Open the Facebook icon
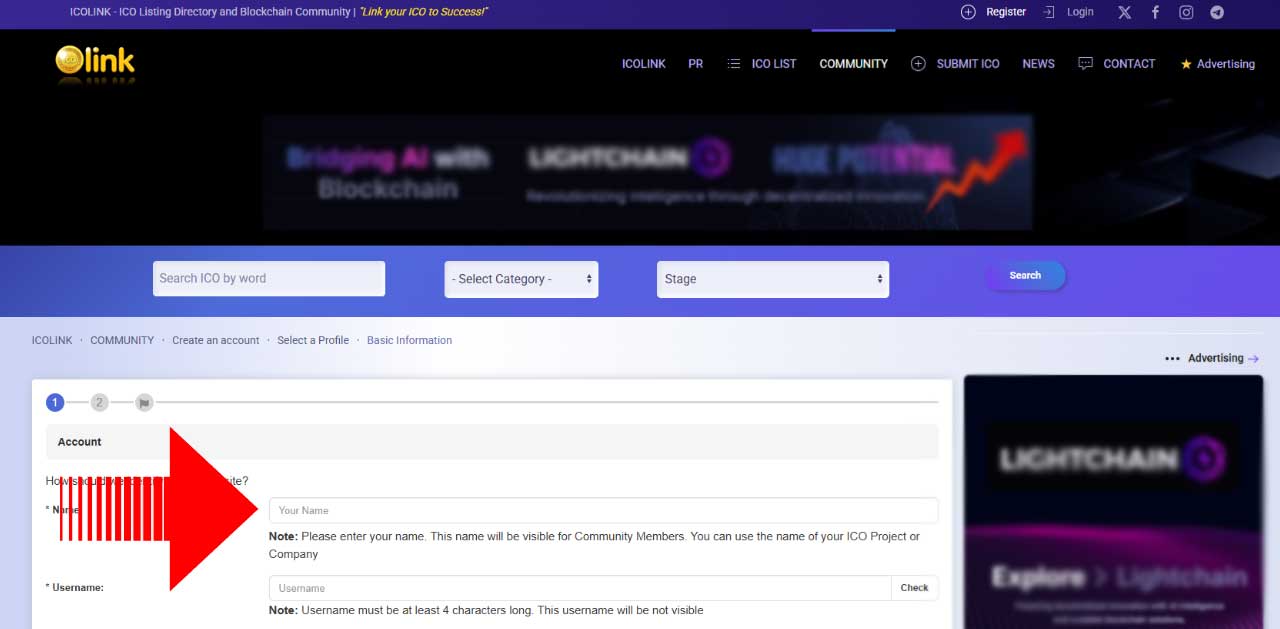The image size is (1280, 629). click(x=1155, y=12)
